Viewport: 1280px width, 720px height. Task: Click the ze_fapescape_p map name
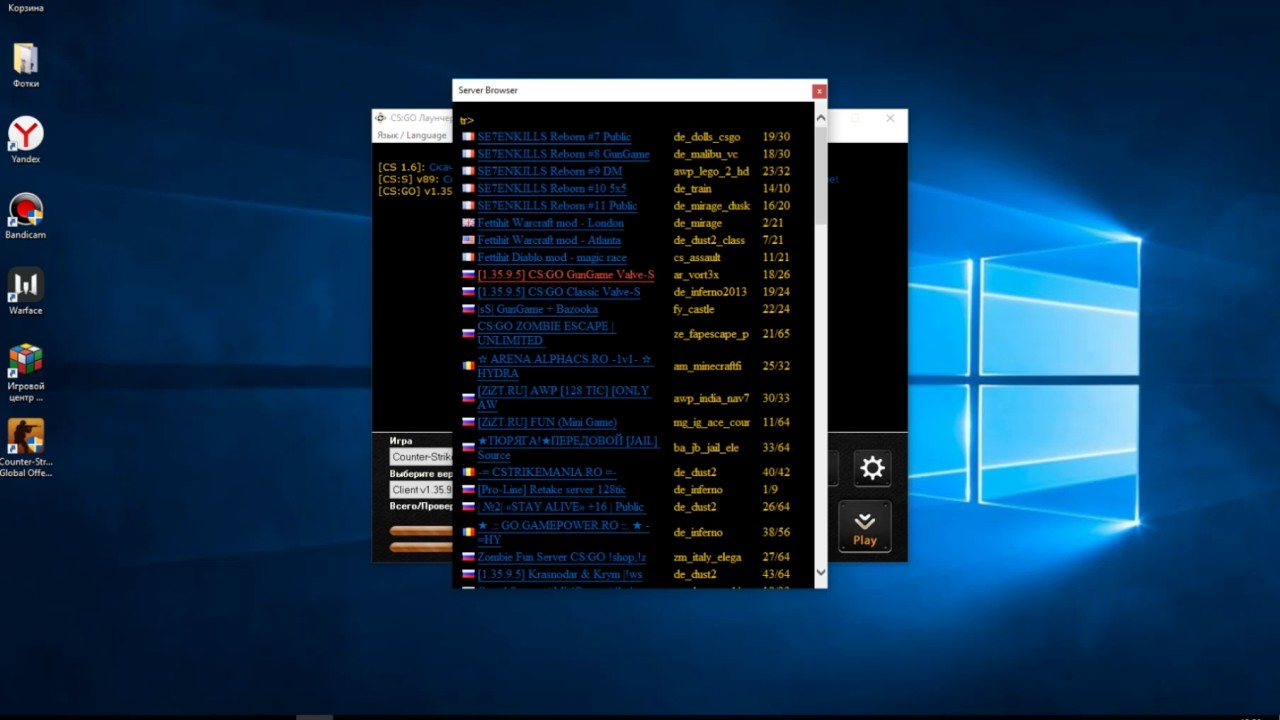[x=711, y=334]
